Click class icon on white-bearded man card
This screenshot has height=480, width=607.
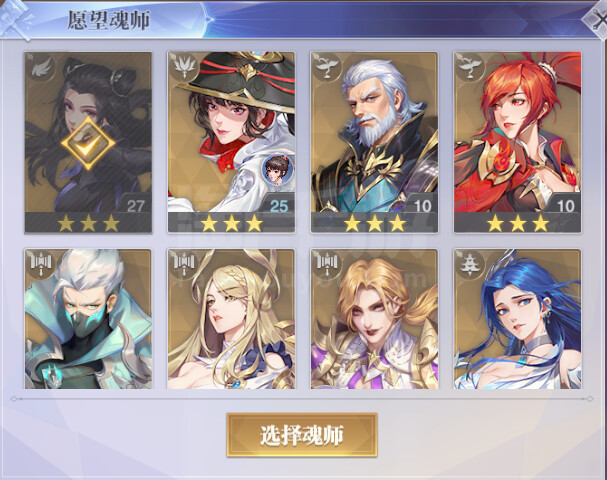coord(326,67)
